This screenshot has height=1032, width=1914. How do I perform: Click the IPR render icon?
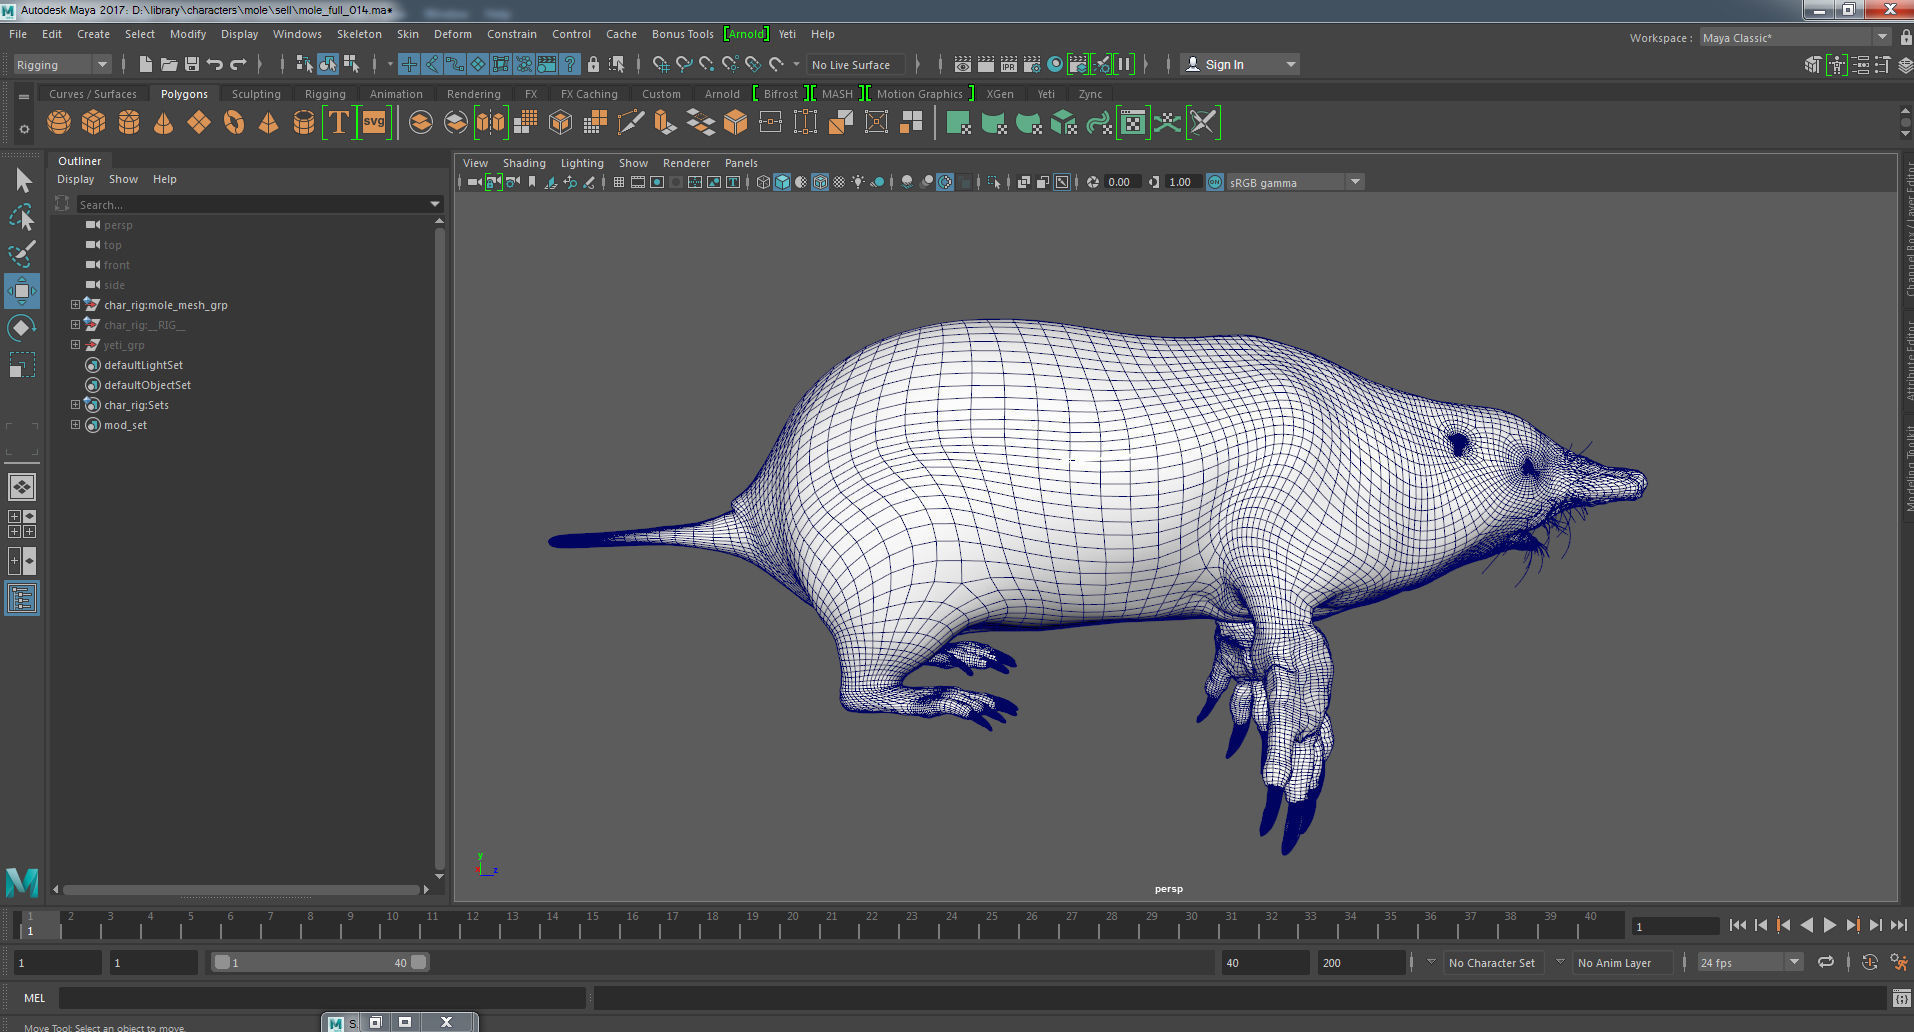pyautogui.click(x=1009, y=64)
